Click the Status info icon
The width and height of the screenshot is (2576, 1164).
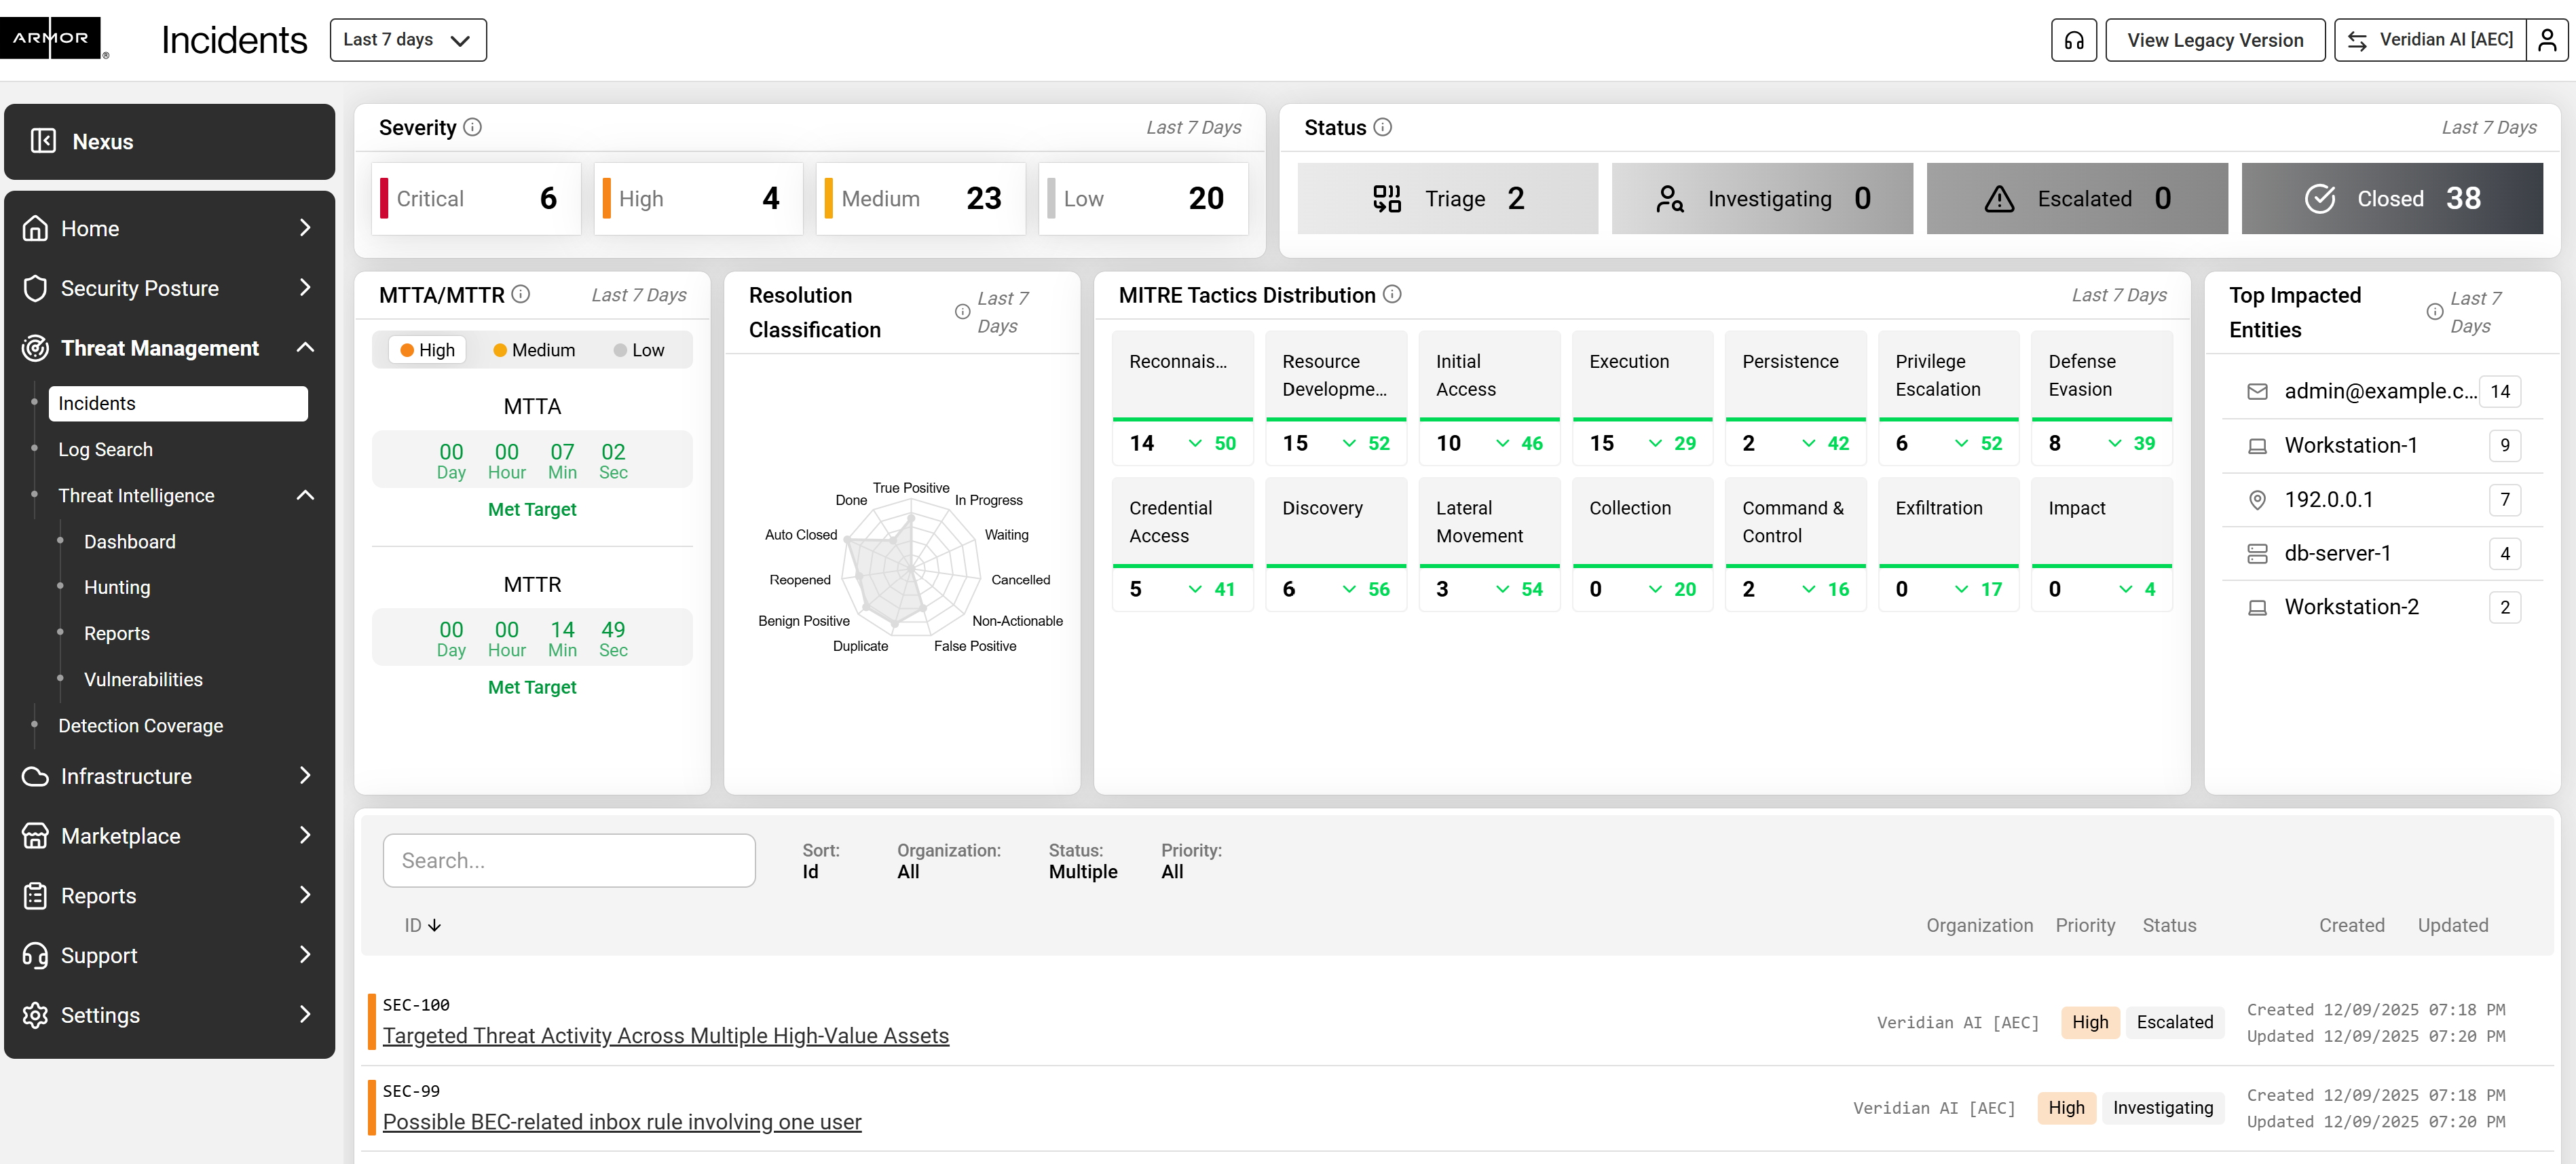tap(1382, 127)
